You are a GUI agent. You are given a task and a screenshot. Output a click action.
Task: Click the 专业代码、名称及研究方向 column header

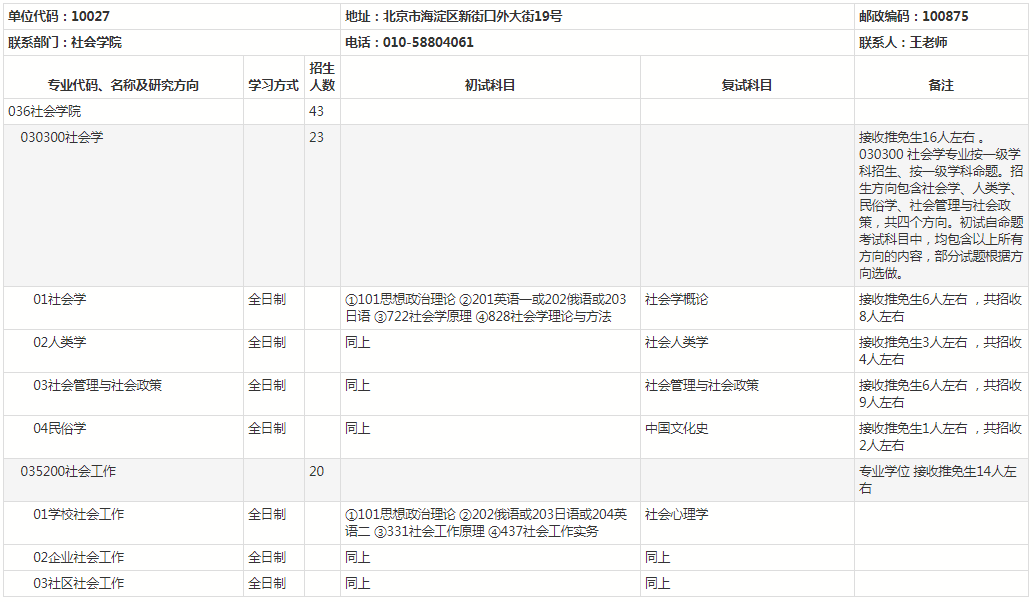124,85
